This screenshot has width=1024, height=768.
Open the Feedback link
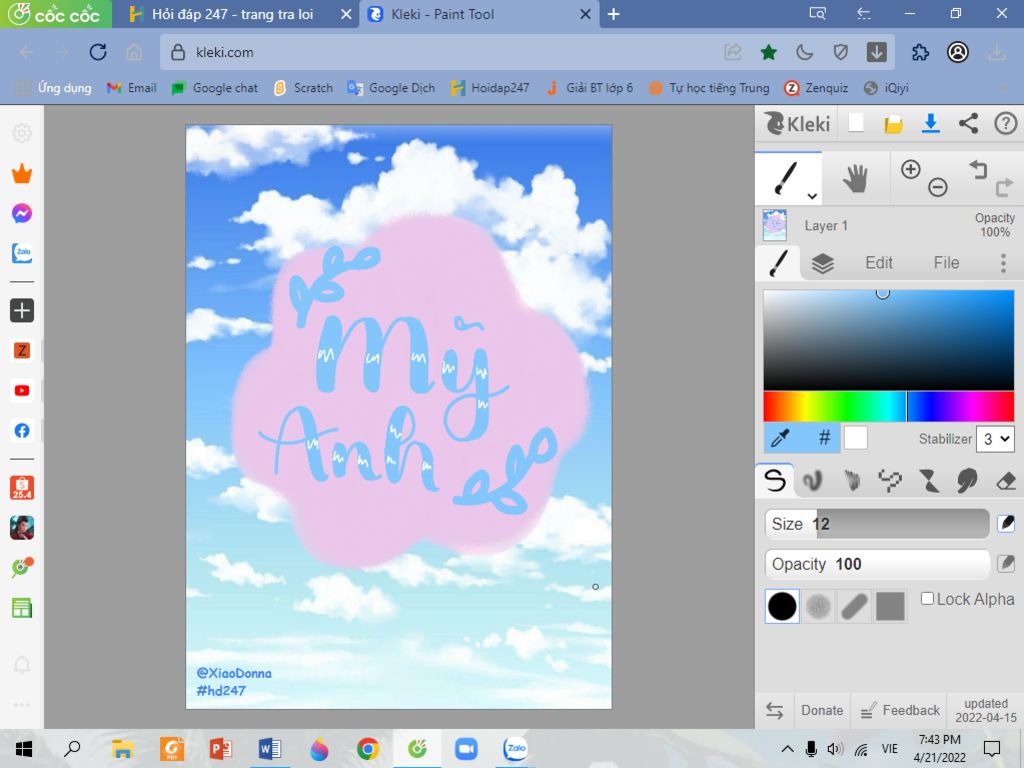(x=900, y=711)
